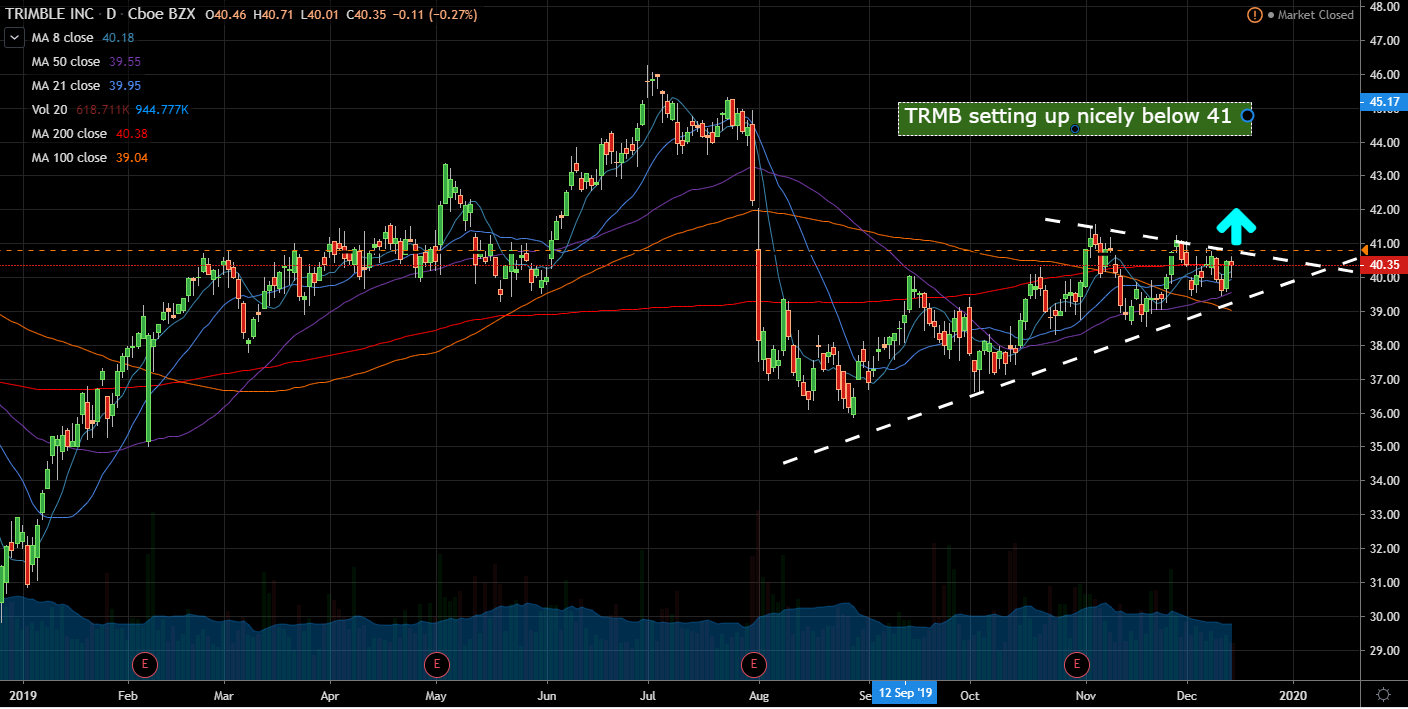
Task: Click the open price O40.46
Action: point(225,15)
